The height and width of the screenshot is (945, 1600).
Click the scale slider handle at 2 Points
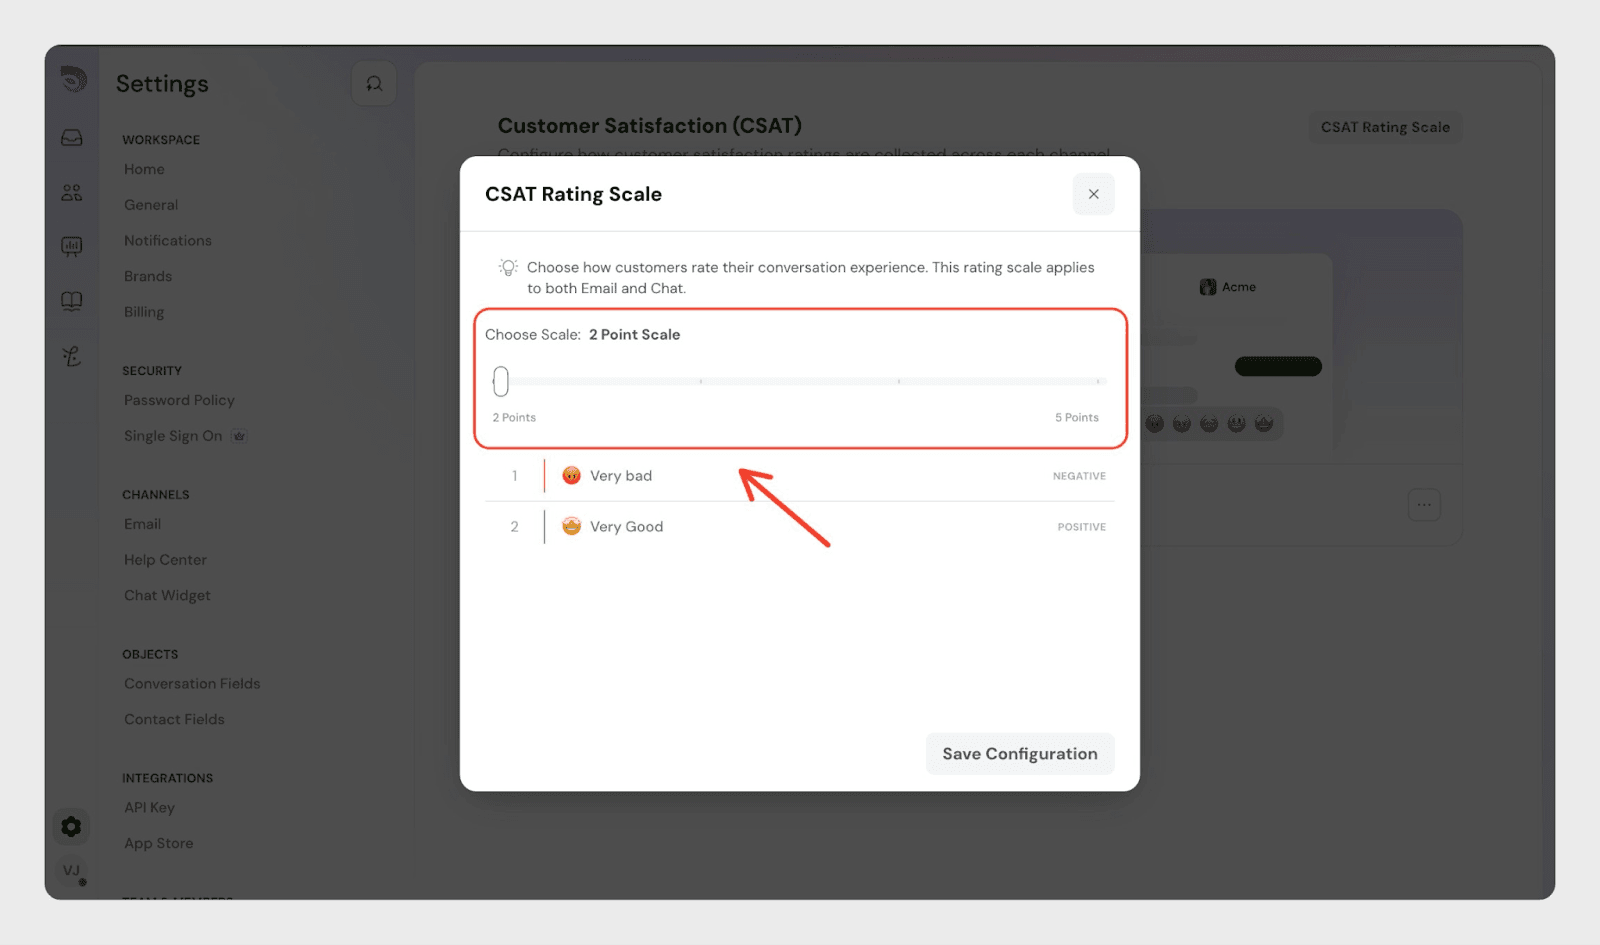[x=501, y=381]
